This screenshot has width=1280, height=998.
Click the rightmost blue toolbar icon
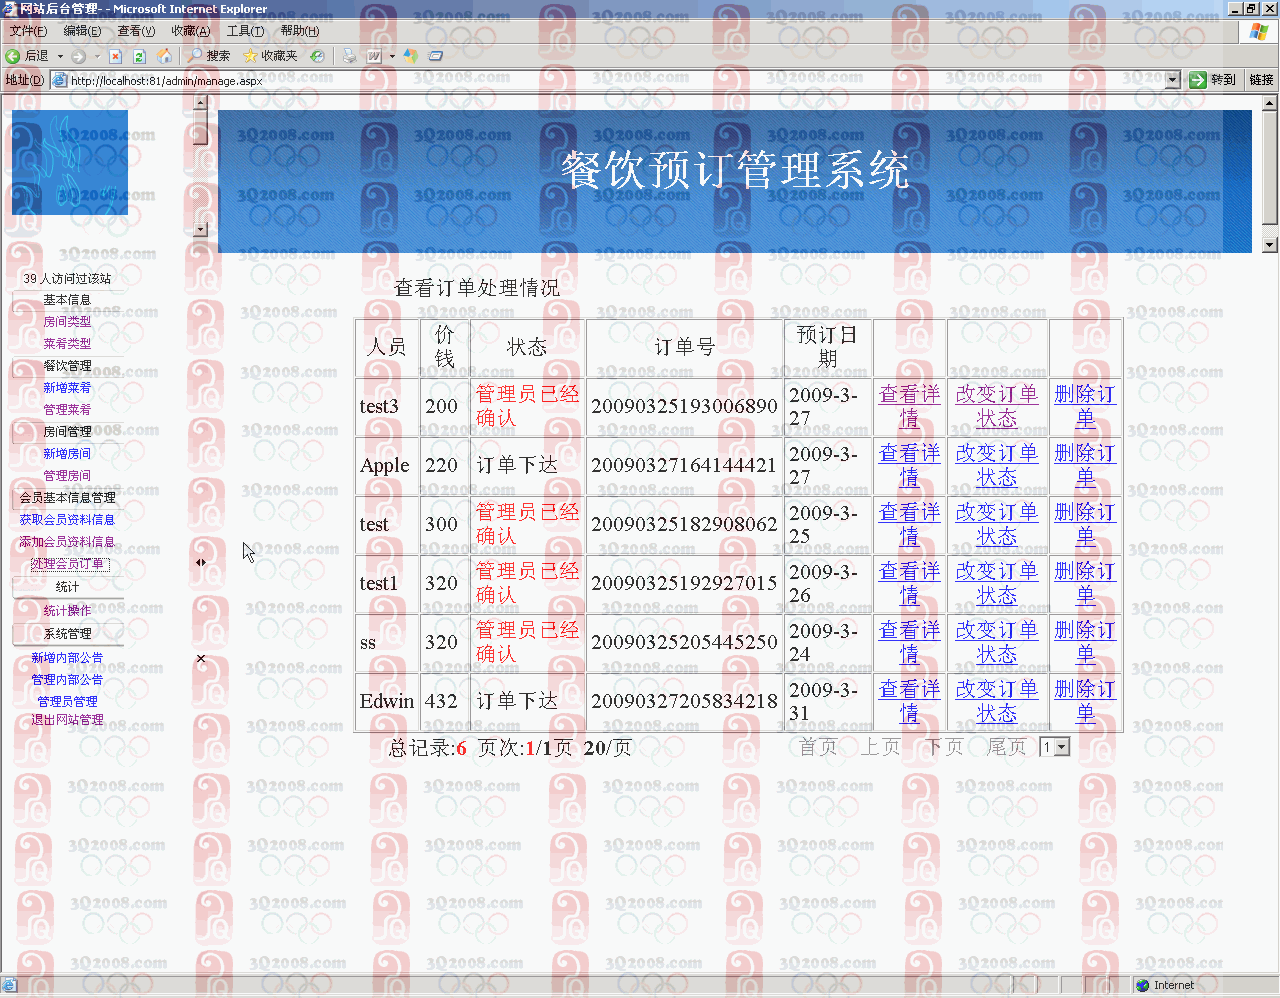[x=436, y=56]
